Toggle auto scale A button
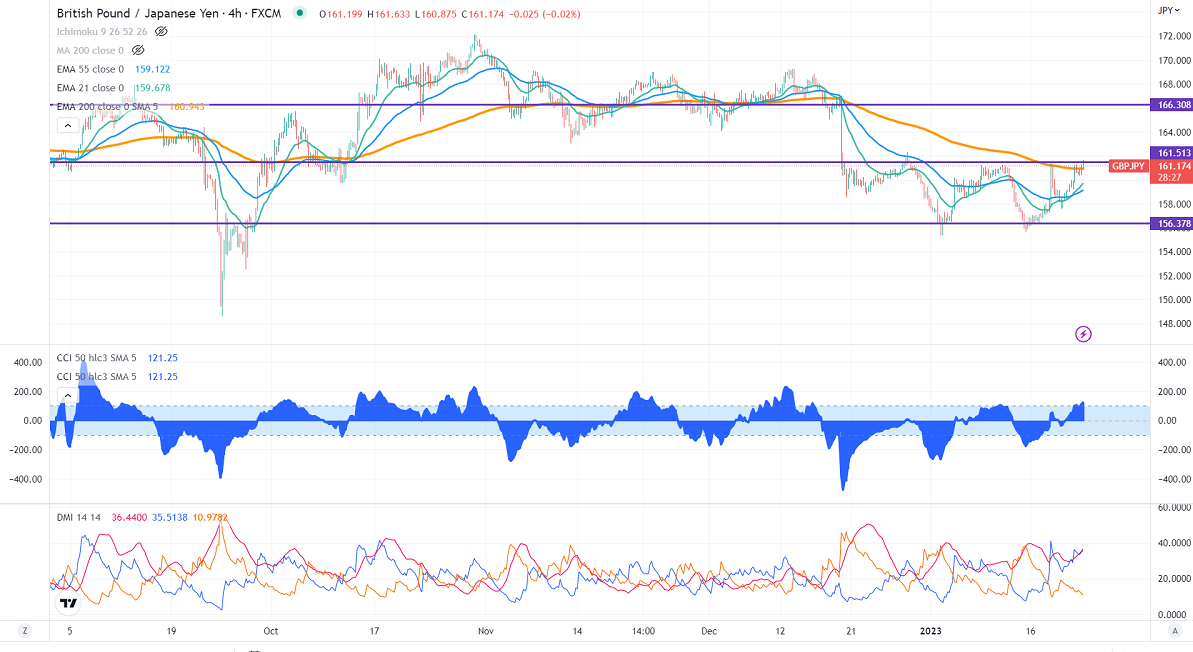This screenshot has height=652, width=1193. [x=1174, y=631]
